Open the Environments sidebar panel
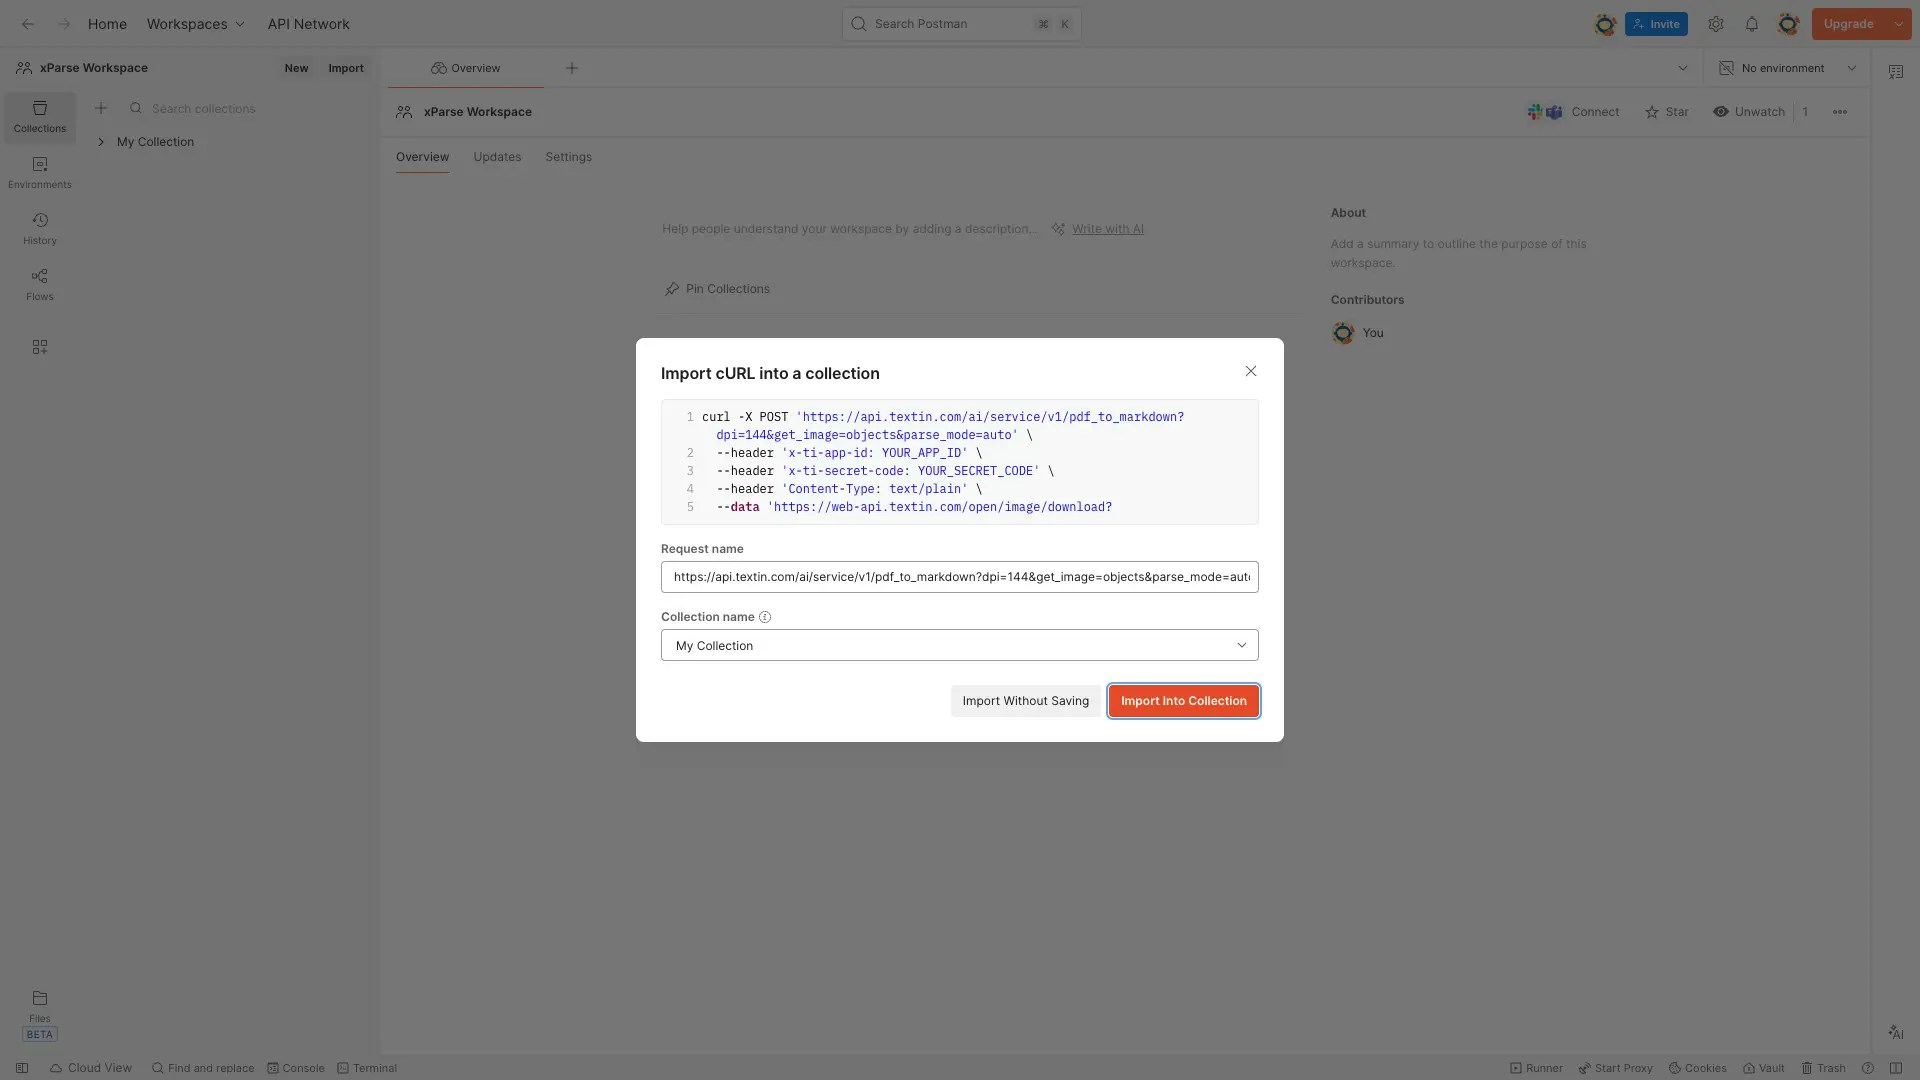Image resolution: width=1920 pixels, height=1080 pixels. [x=39, y=172]
